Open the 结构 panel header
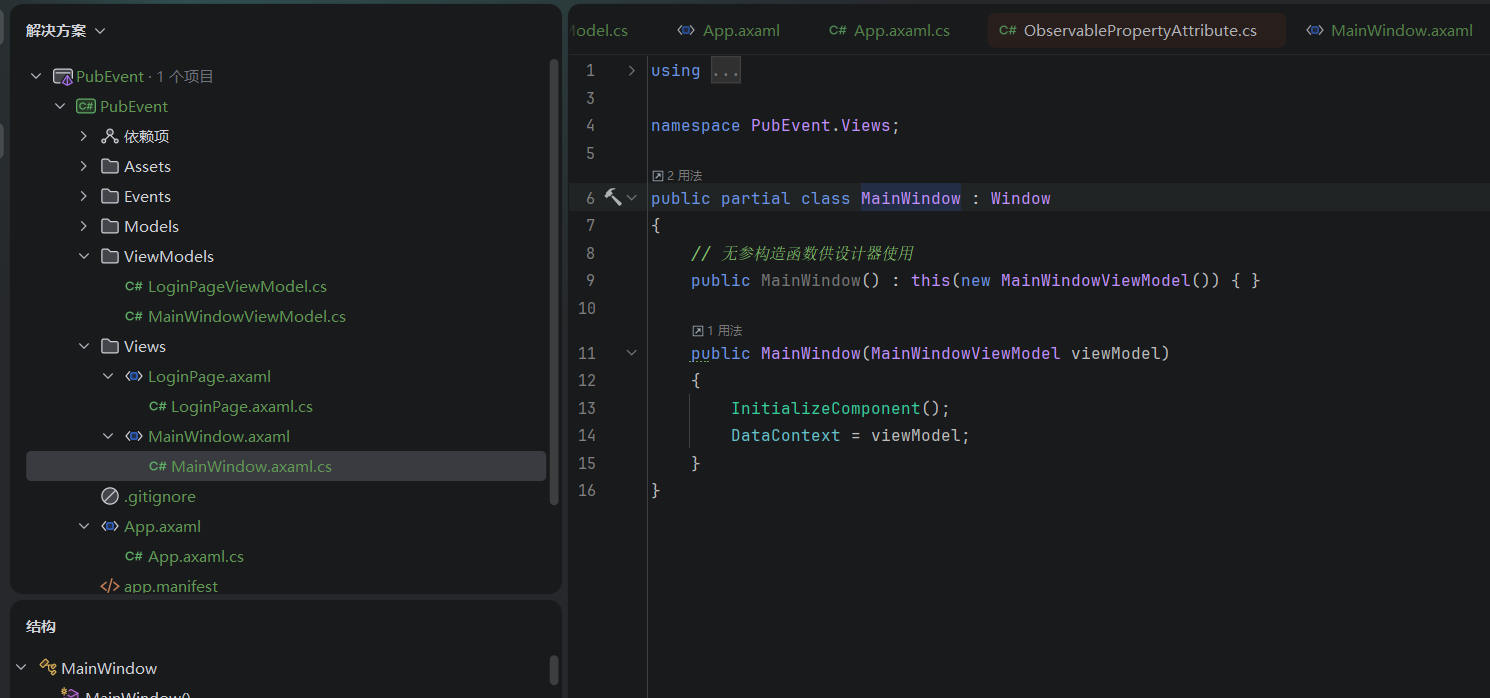This screenshot has width=1490, height=698. point(41,627)
